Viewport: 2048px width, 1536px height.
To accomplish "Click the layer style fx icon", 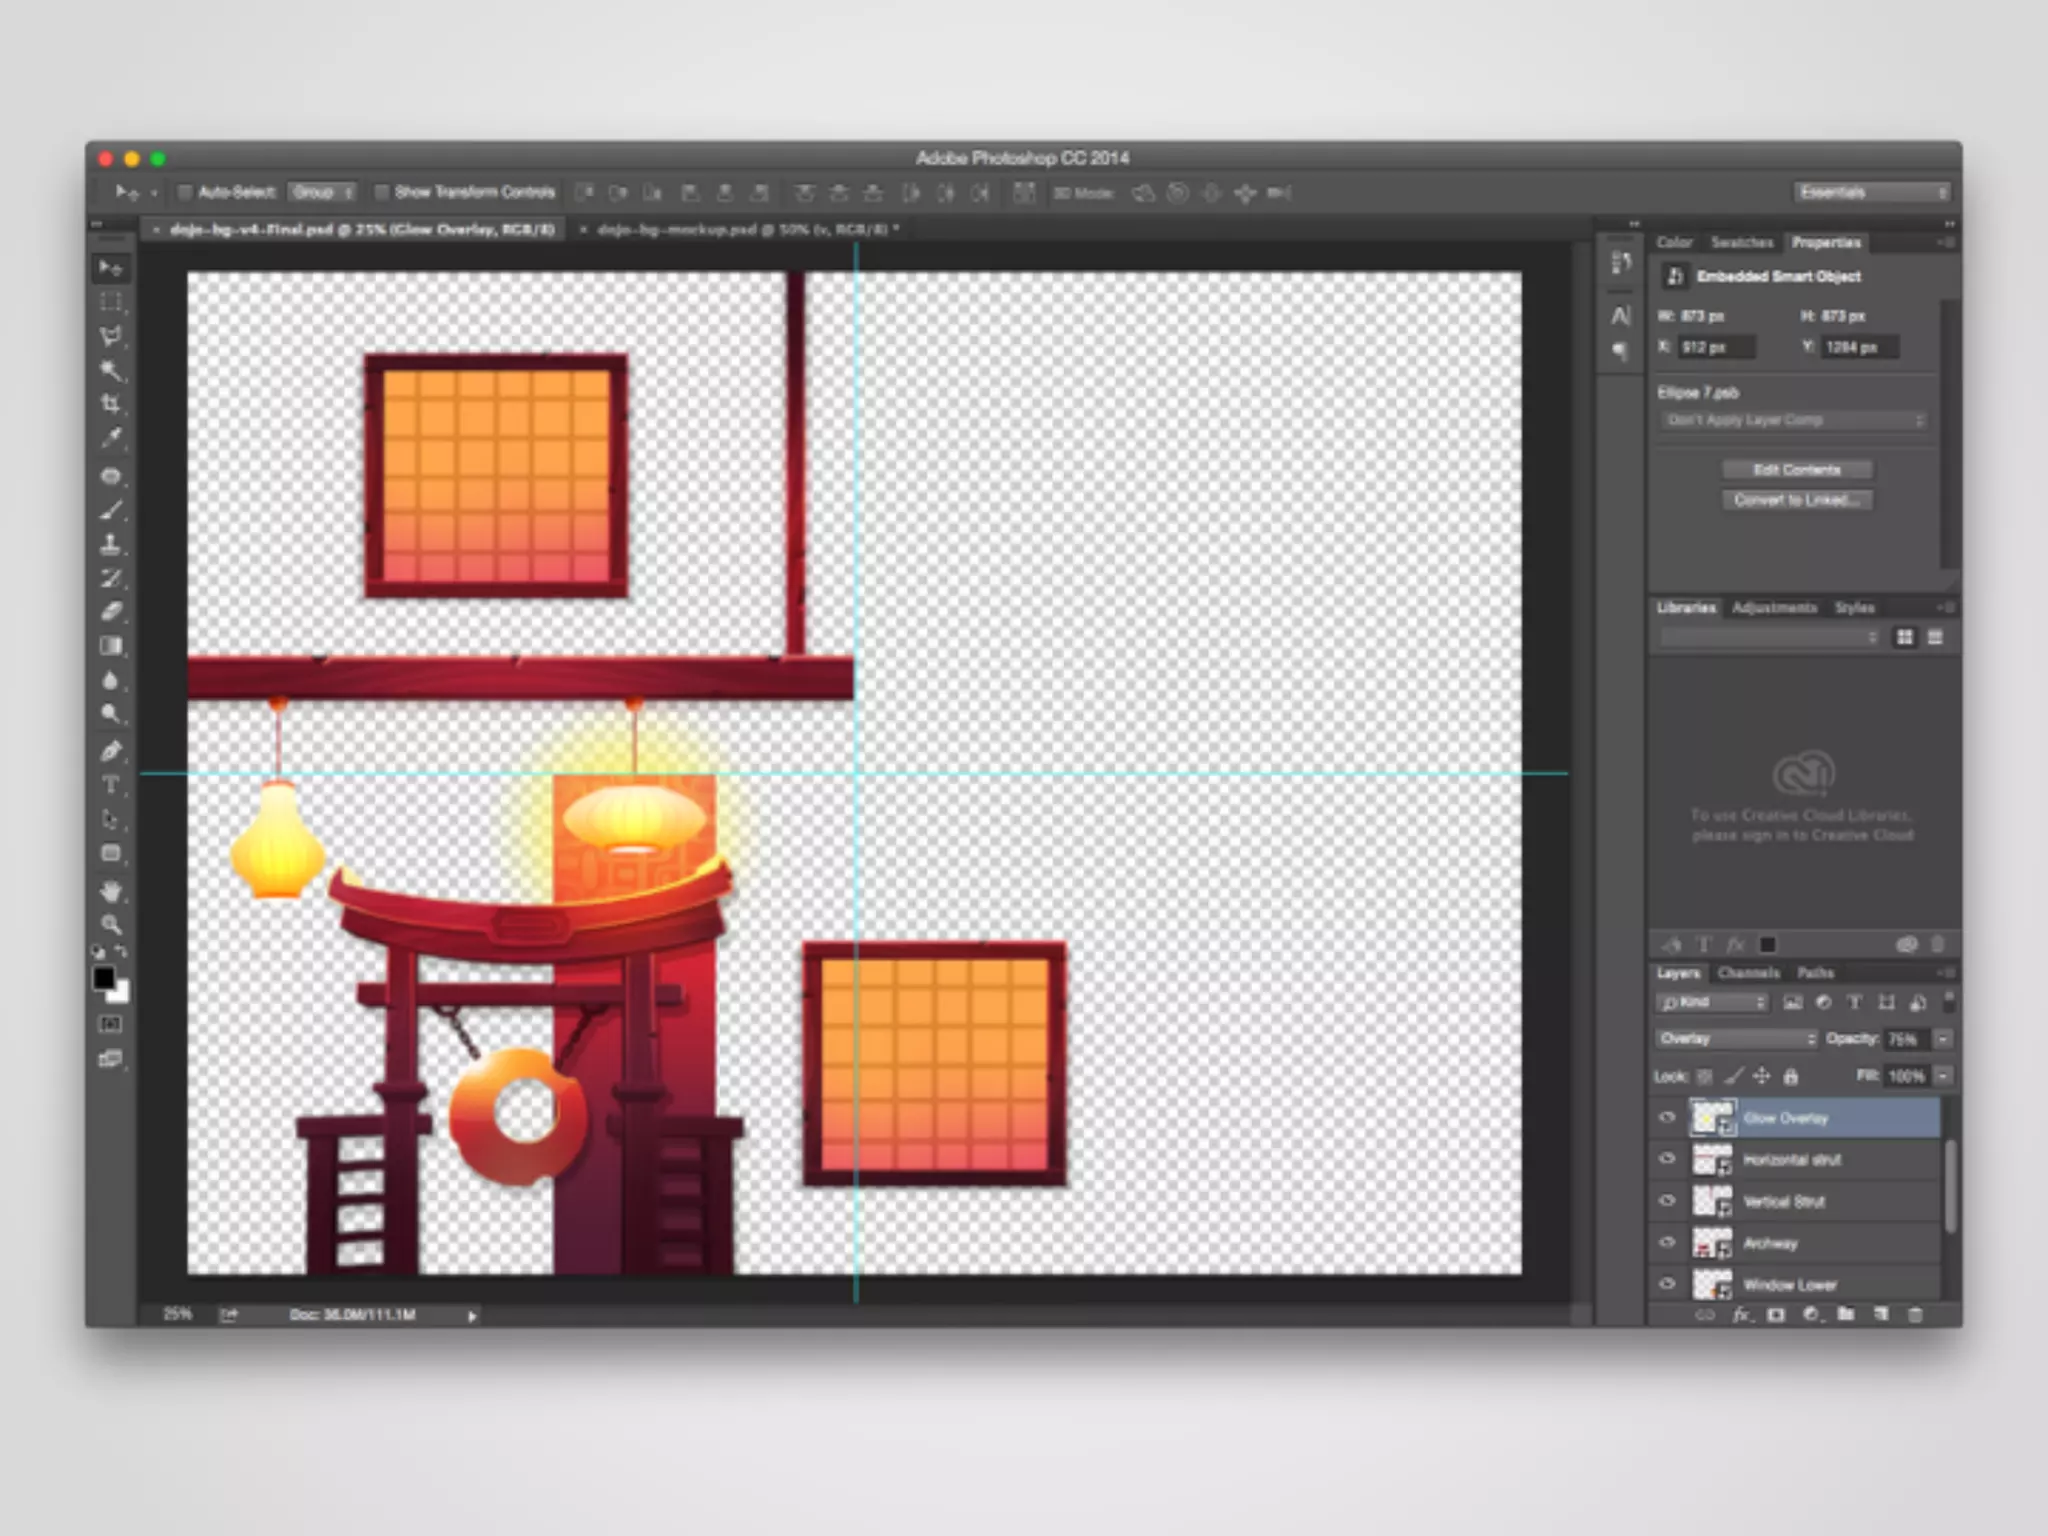I will click(1741, 1315).
